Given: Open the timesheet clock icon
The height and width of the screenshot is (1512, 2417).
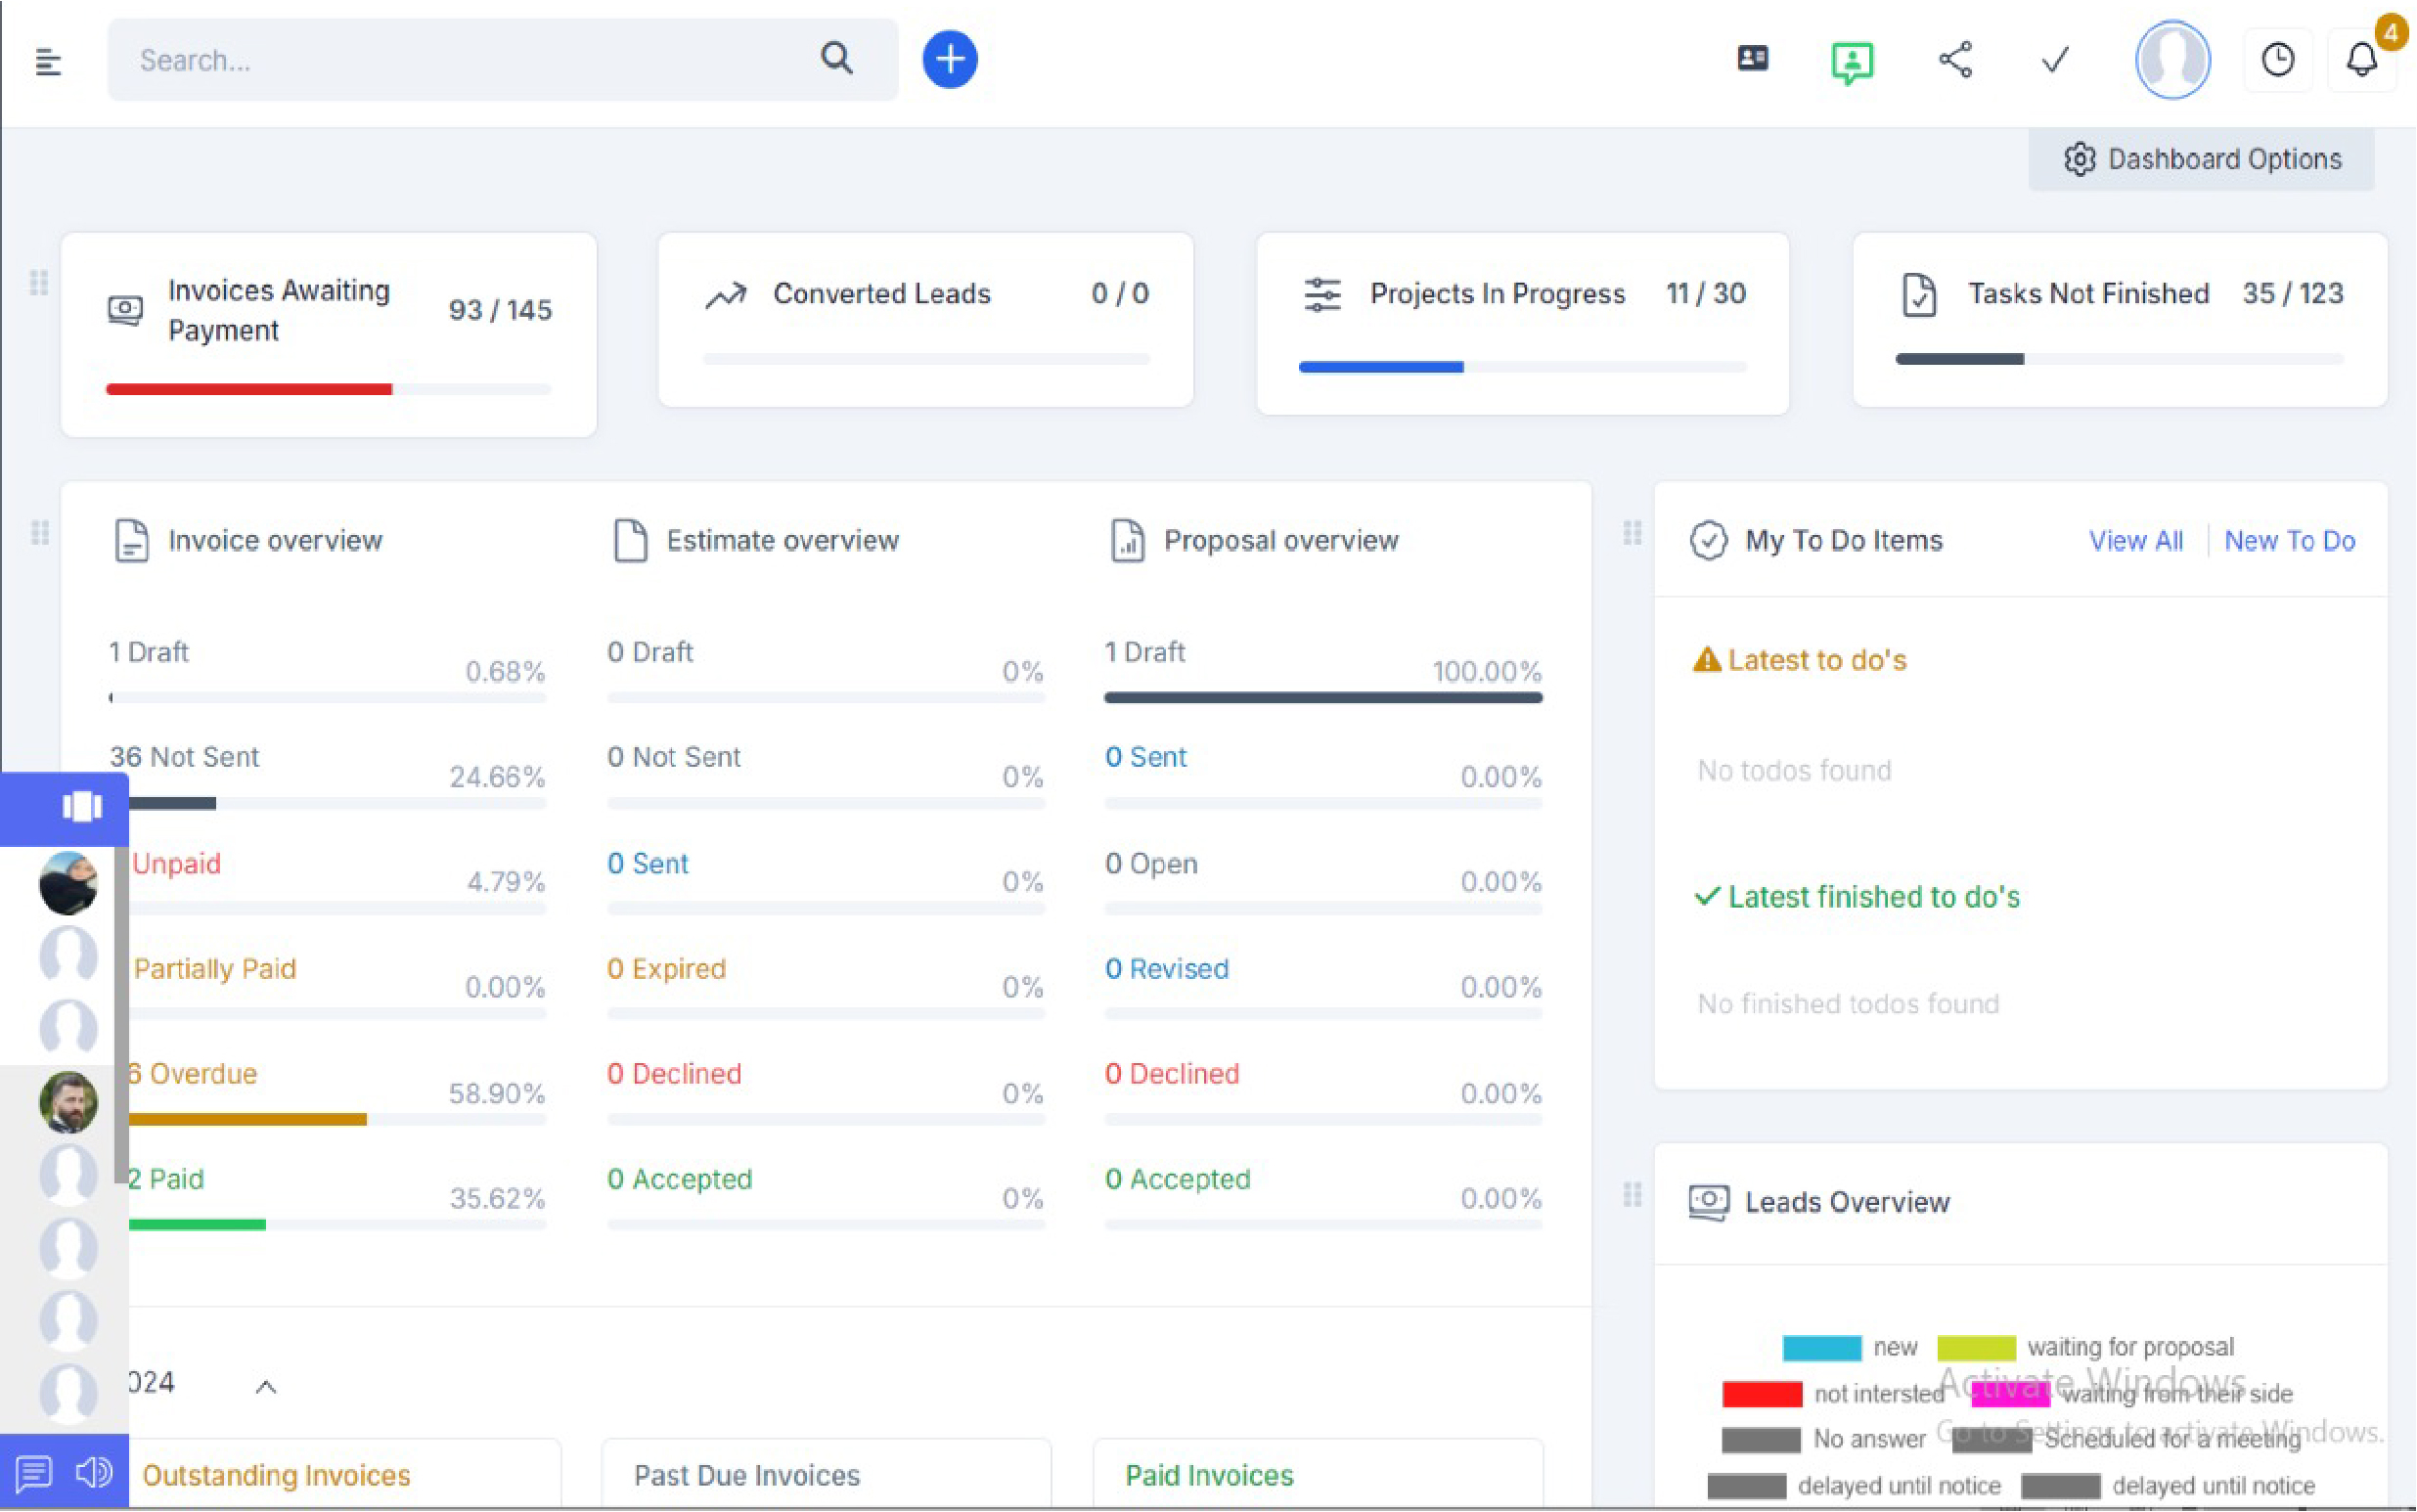Looking at the screenshot, I should [x=2277, y=60].
